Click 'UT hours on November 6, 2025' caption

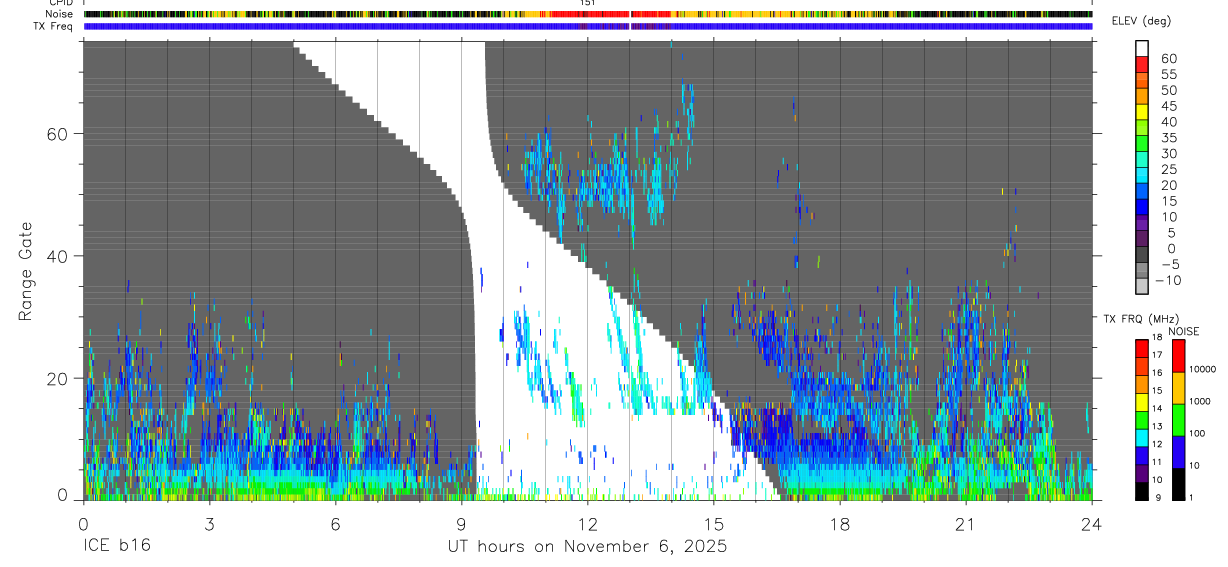[587, 548]
